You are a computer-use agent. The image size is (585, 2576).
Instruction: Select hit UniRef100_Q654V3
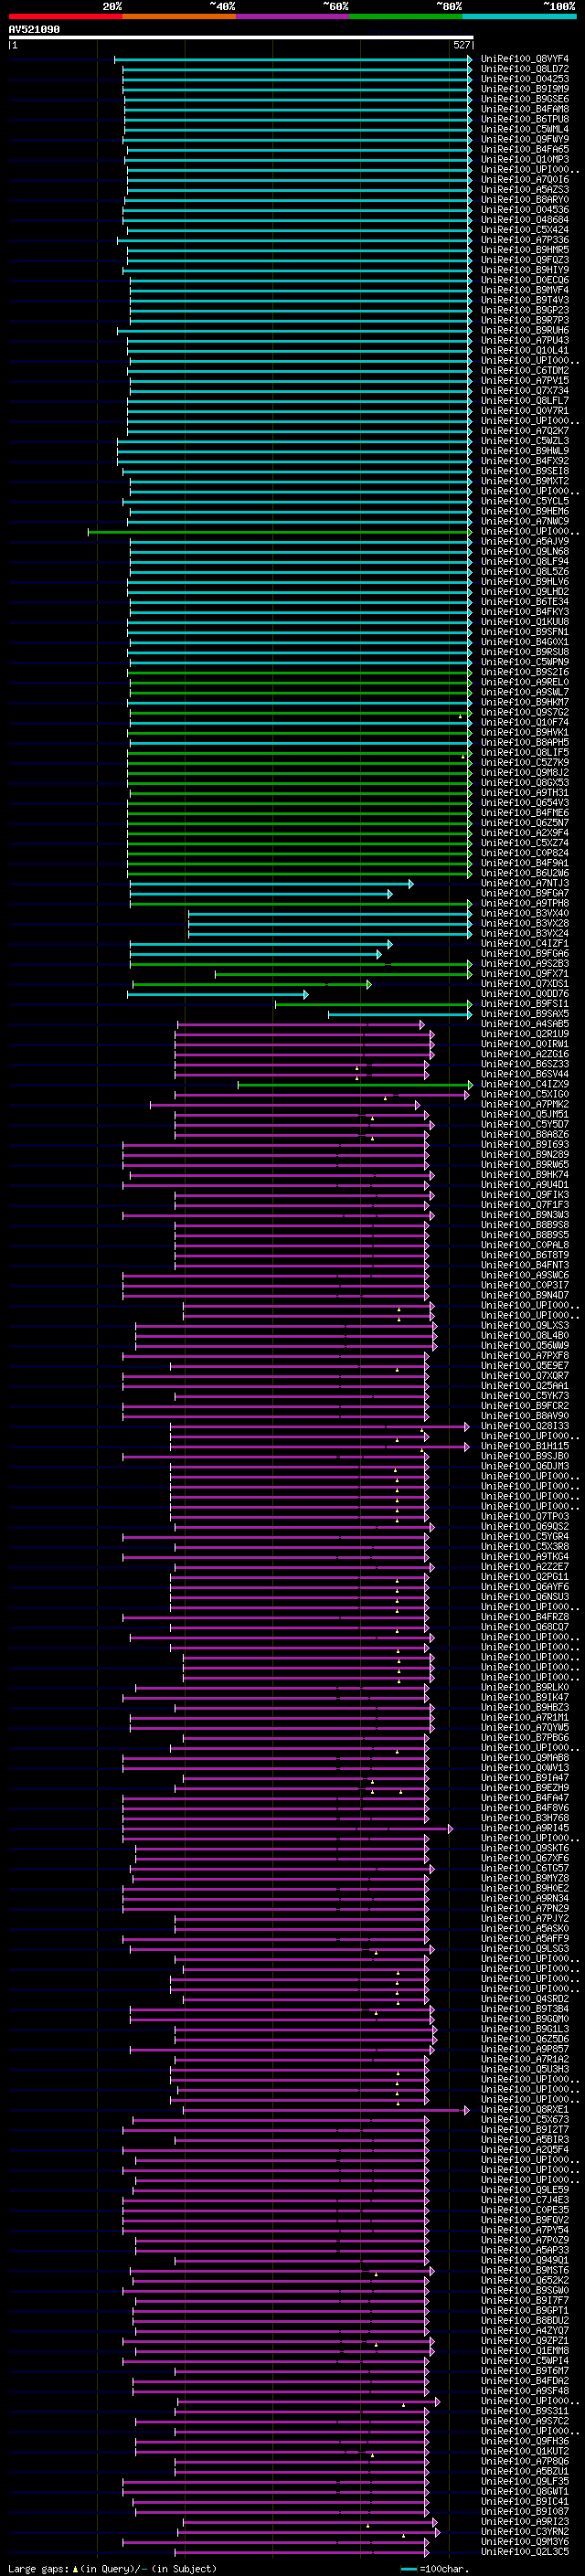click(x=524, y=802)
